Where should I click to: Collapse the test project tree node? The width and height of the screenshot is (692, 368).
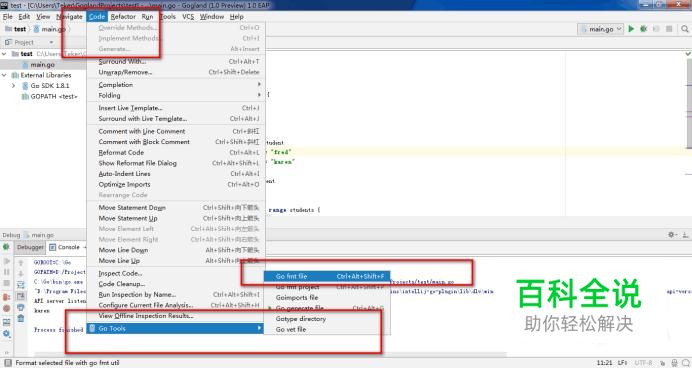4,54
